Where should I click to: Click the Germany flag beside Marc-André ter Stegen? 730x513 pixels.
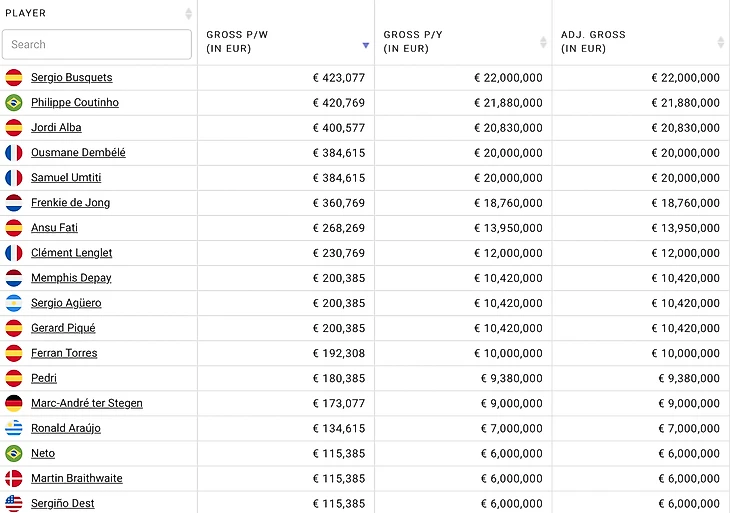coord(14,403)
